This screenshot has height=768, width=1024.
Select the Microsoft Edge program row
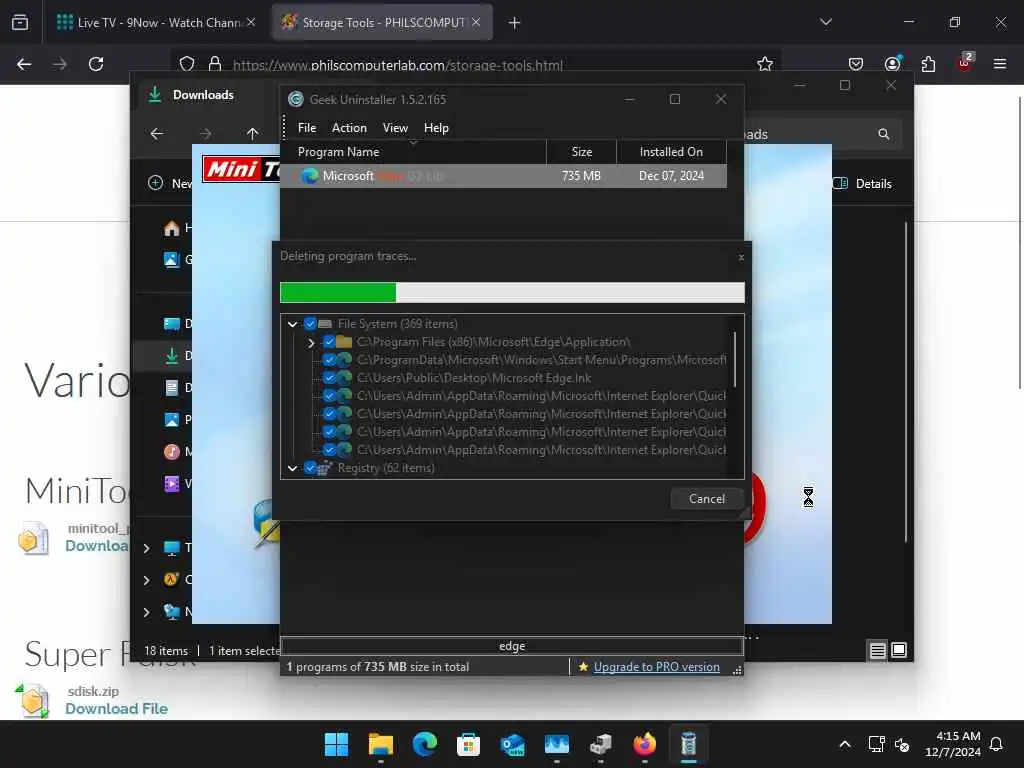[x=504, y=176]
